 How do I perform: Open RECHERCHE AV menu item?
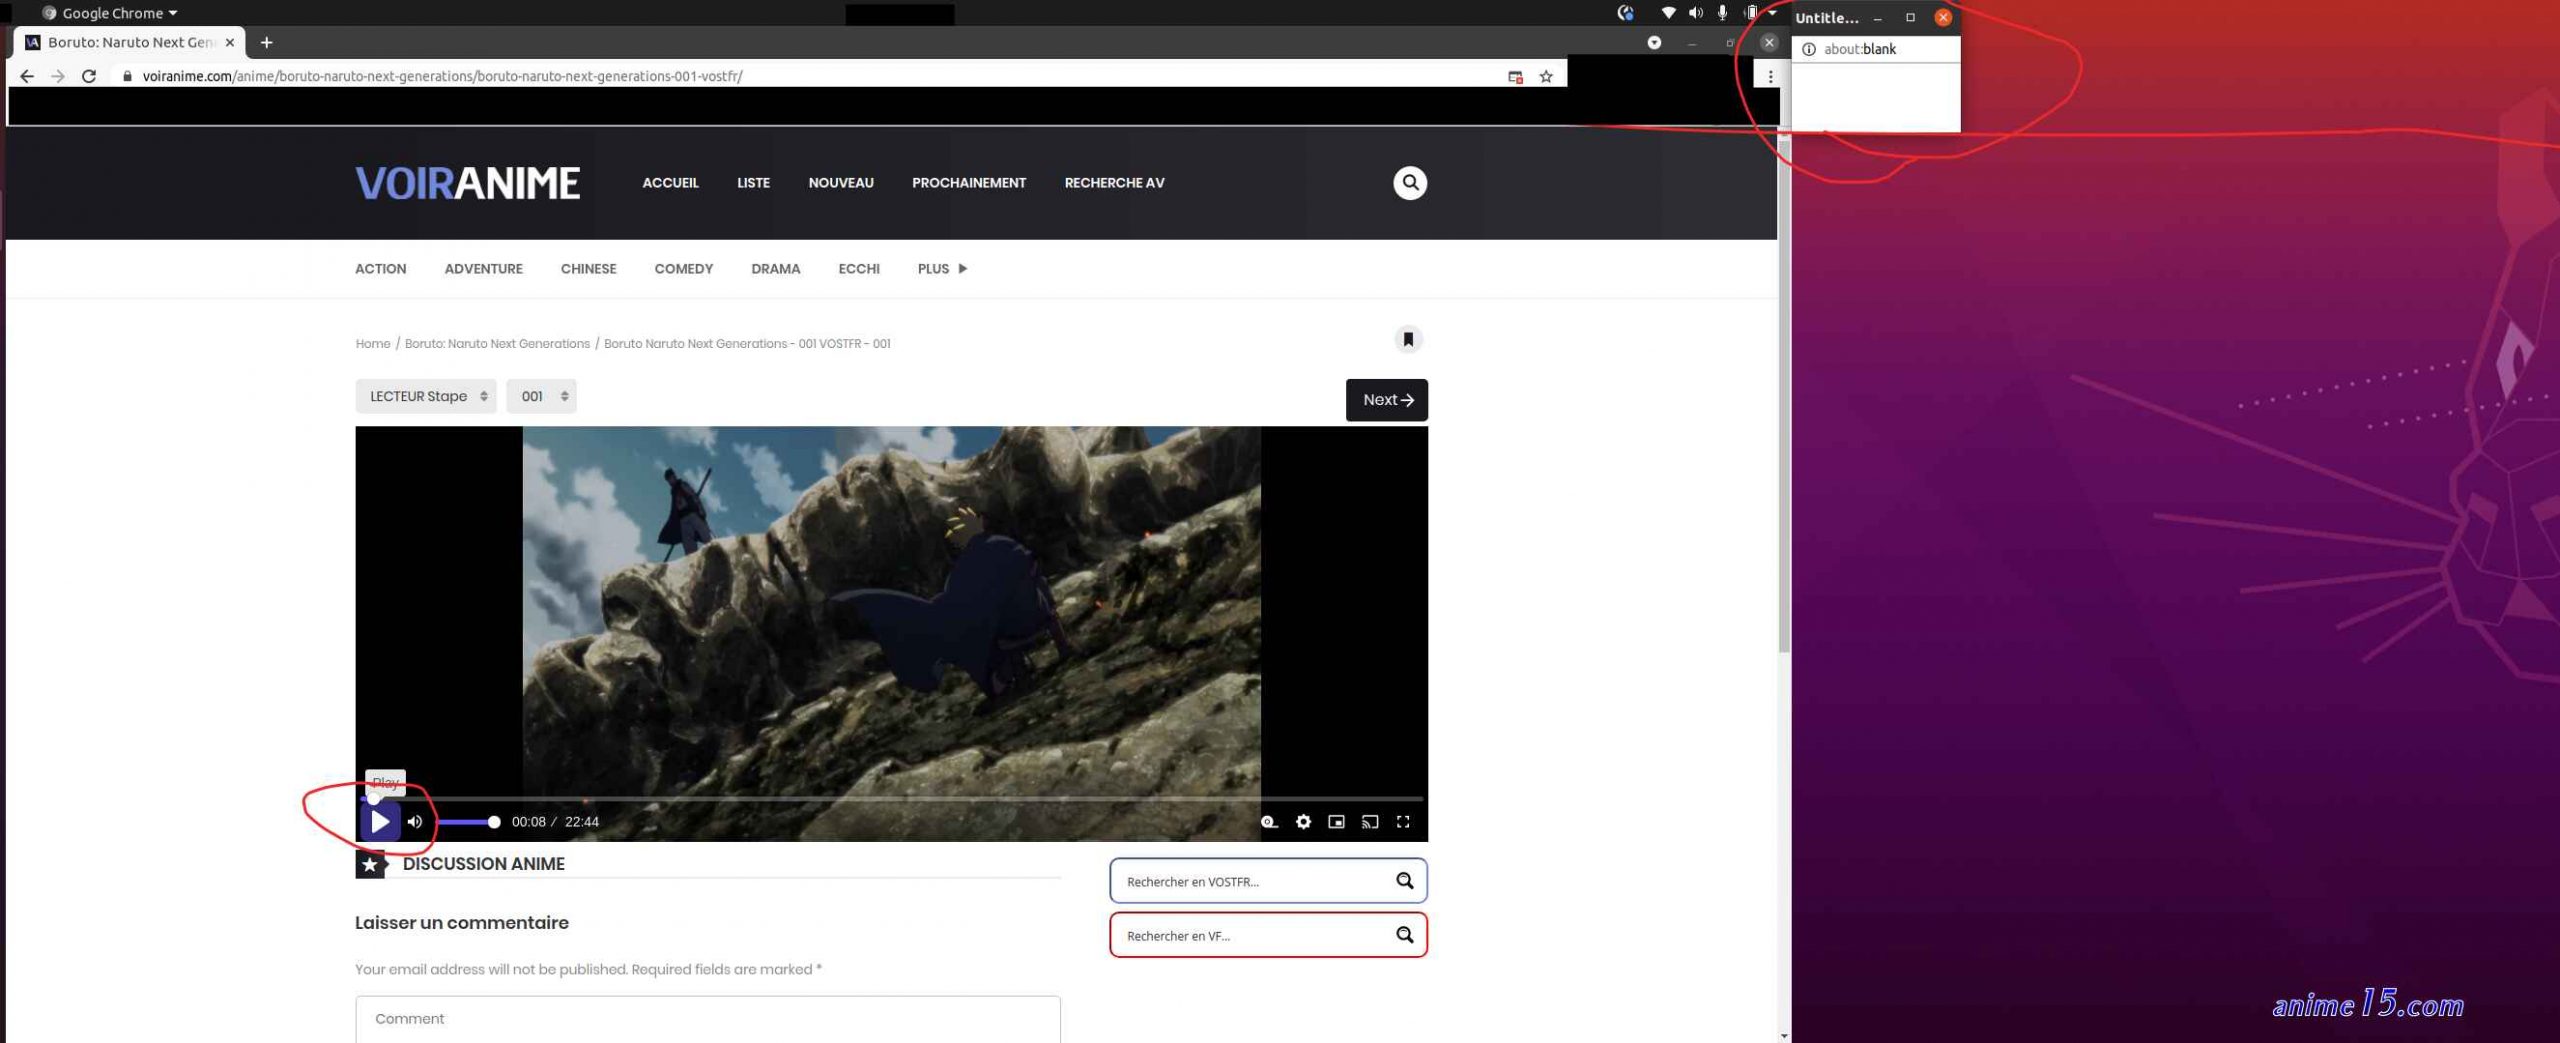coord(1114,182)
